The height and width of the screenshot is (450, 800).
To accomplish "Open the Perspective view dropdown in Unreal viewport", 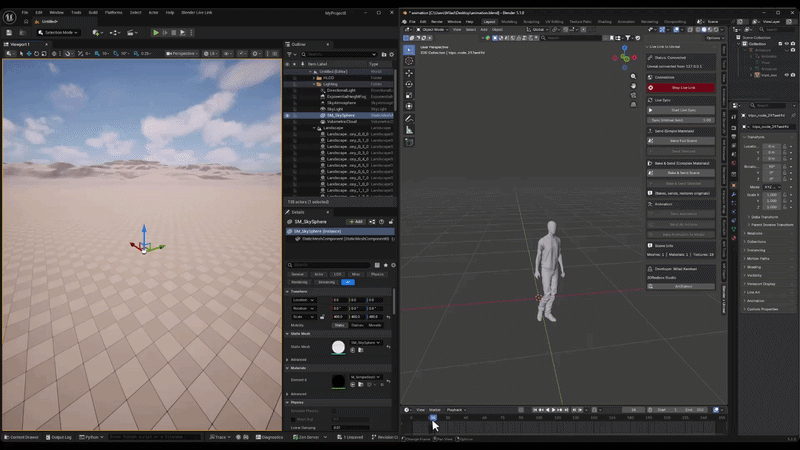I will click(181, 54).
